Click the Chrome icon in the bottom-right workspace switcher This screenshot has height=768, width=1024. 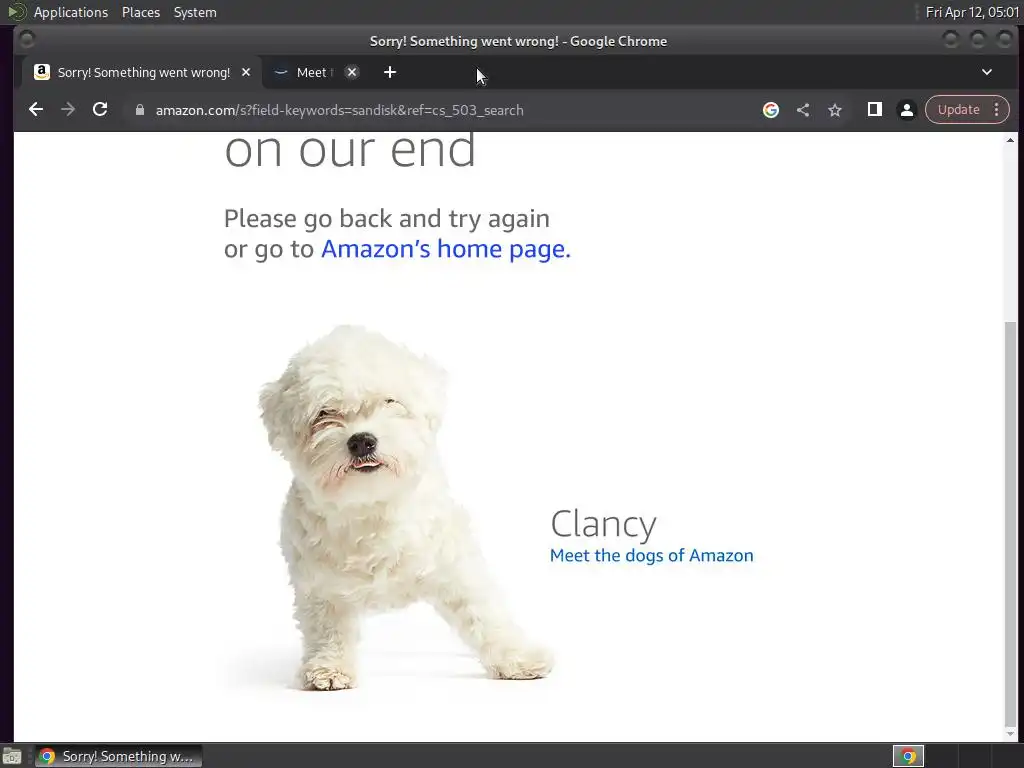coord(908,756)
